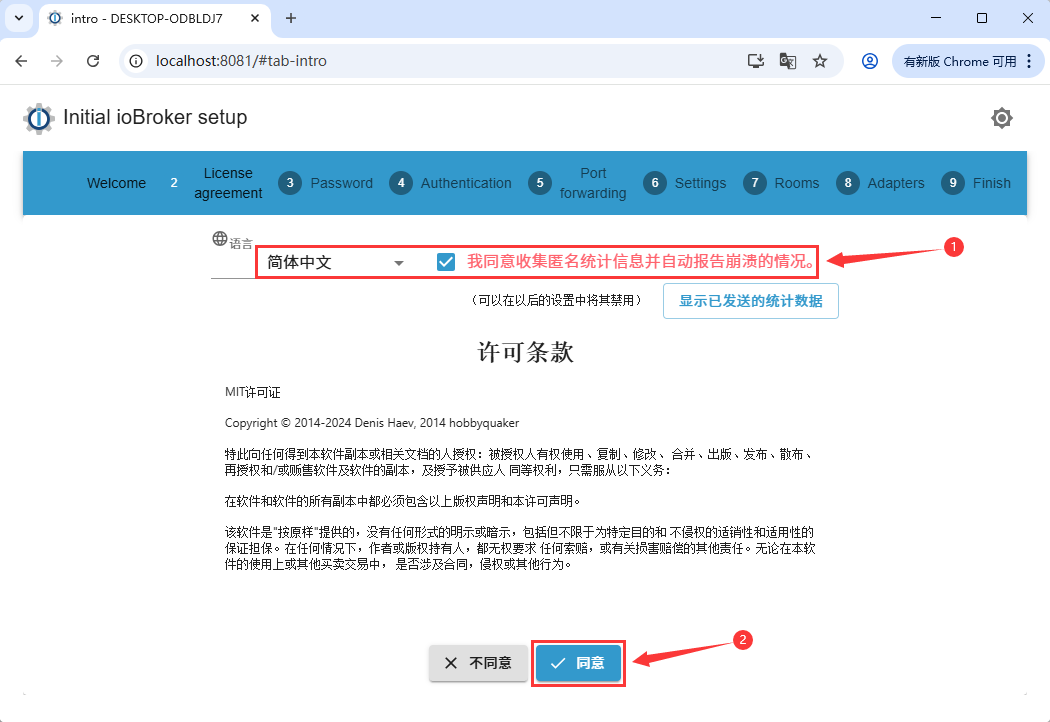
Task: Select the Adapters step in wizard
Action: pos(881,183)
